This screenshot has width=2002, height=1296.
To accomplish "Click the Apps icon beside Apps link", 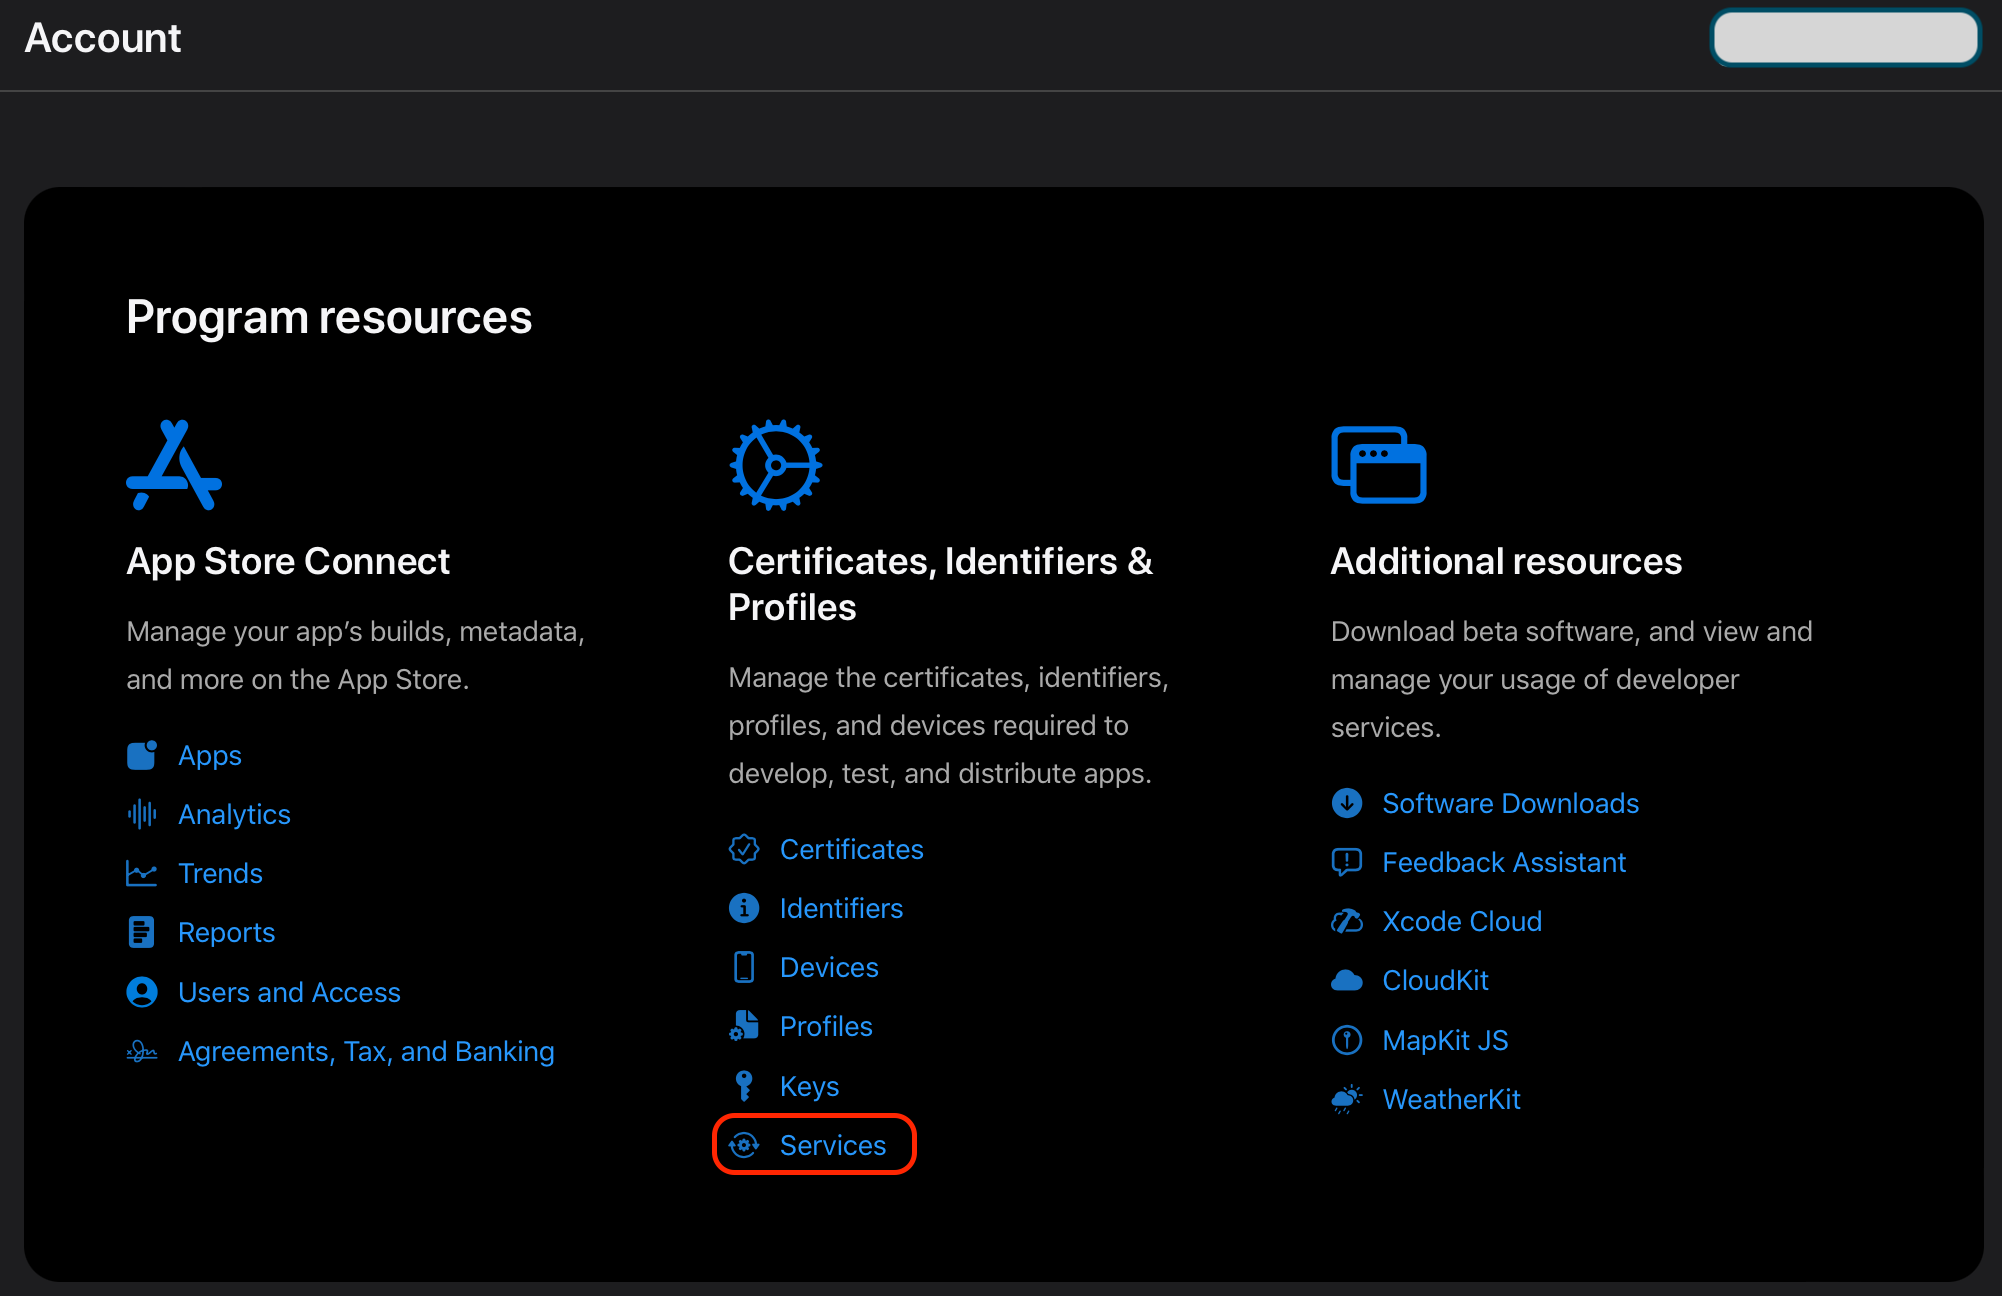I will 142,755.
